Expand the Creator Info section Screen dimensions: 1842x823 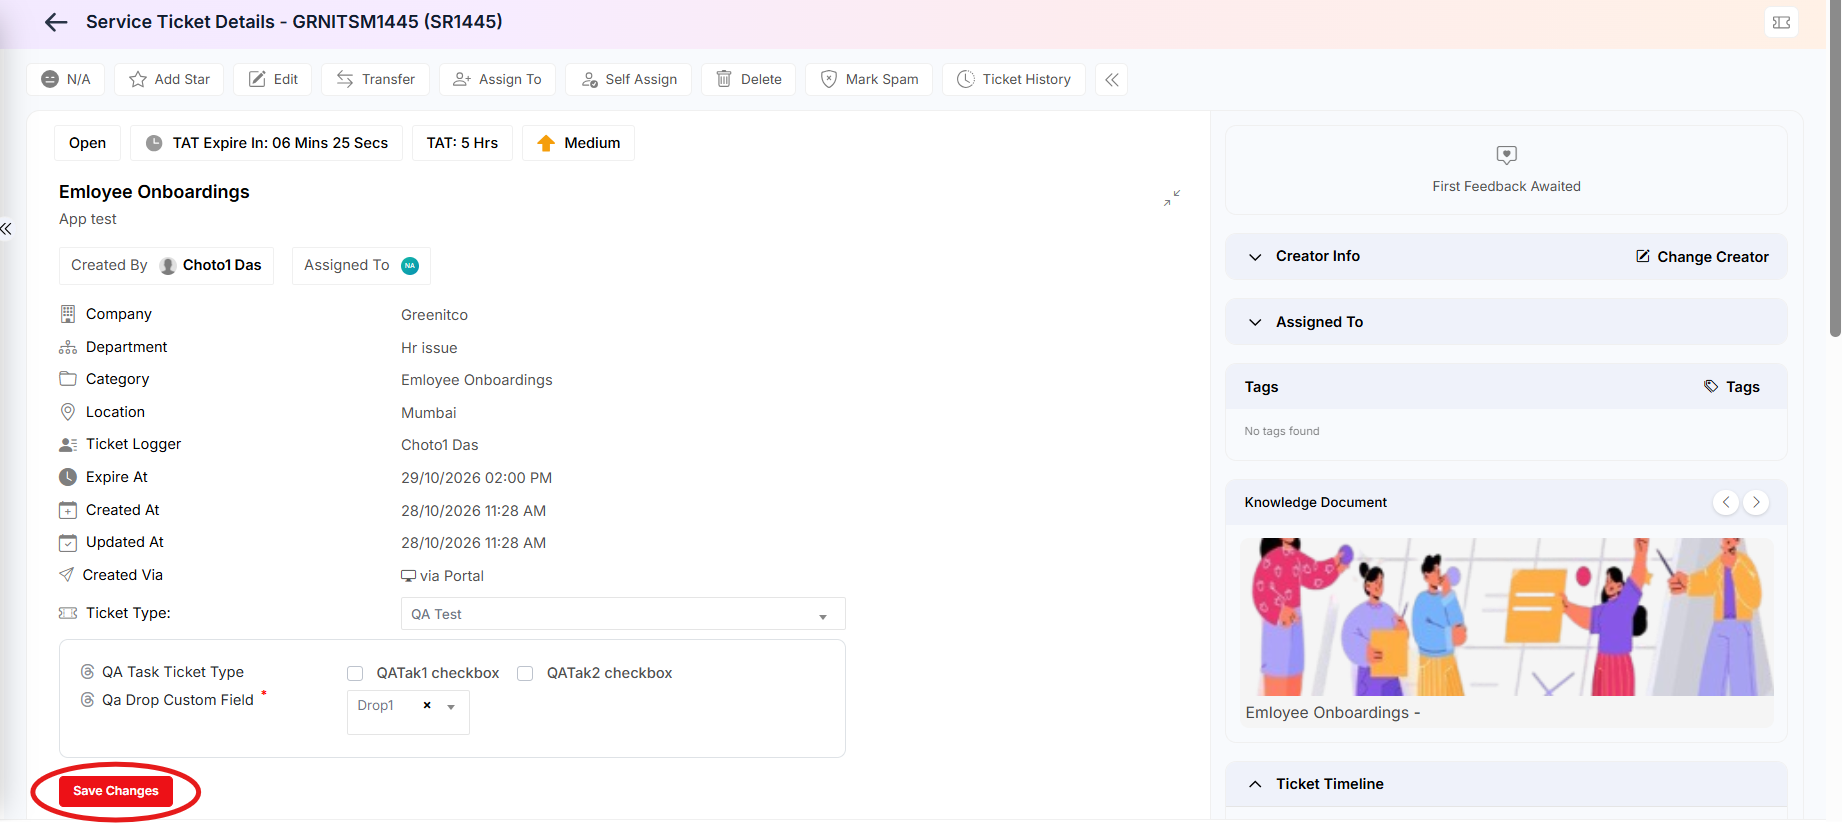click(1256, 257)
